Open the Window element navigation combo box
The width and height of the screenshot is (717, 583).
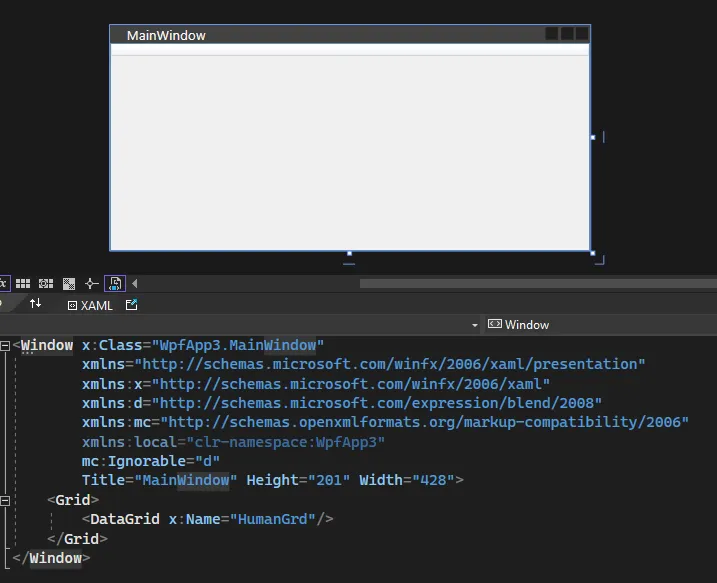599,325
